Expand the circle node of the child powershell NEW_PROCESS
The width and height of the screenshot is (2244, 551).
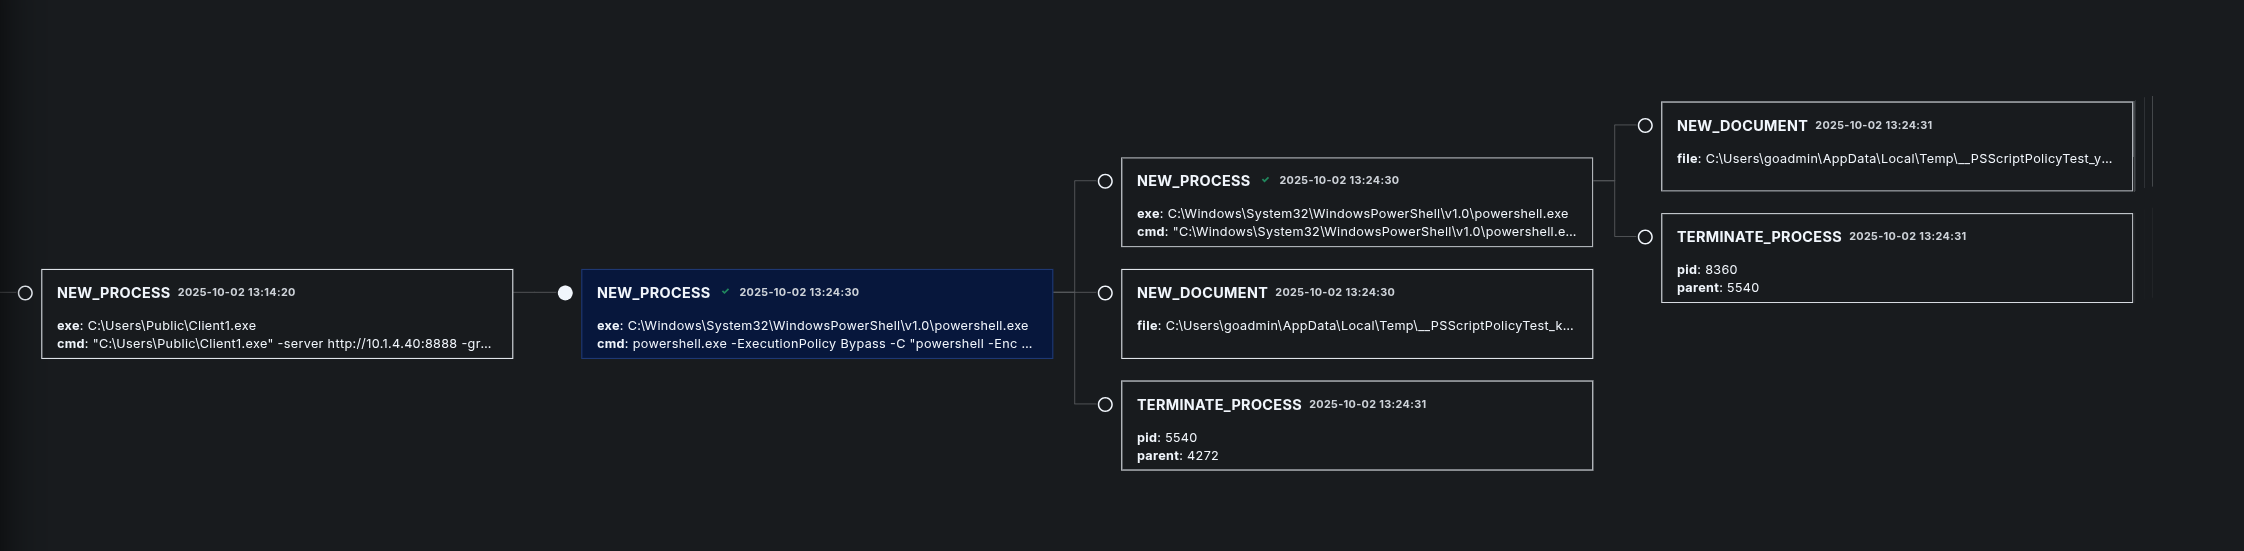[1105, 181]
